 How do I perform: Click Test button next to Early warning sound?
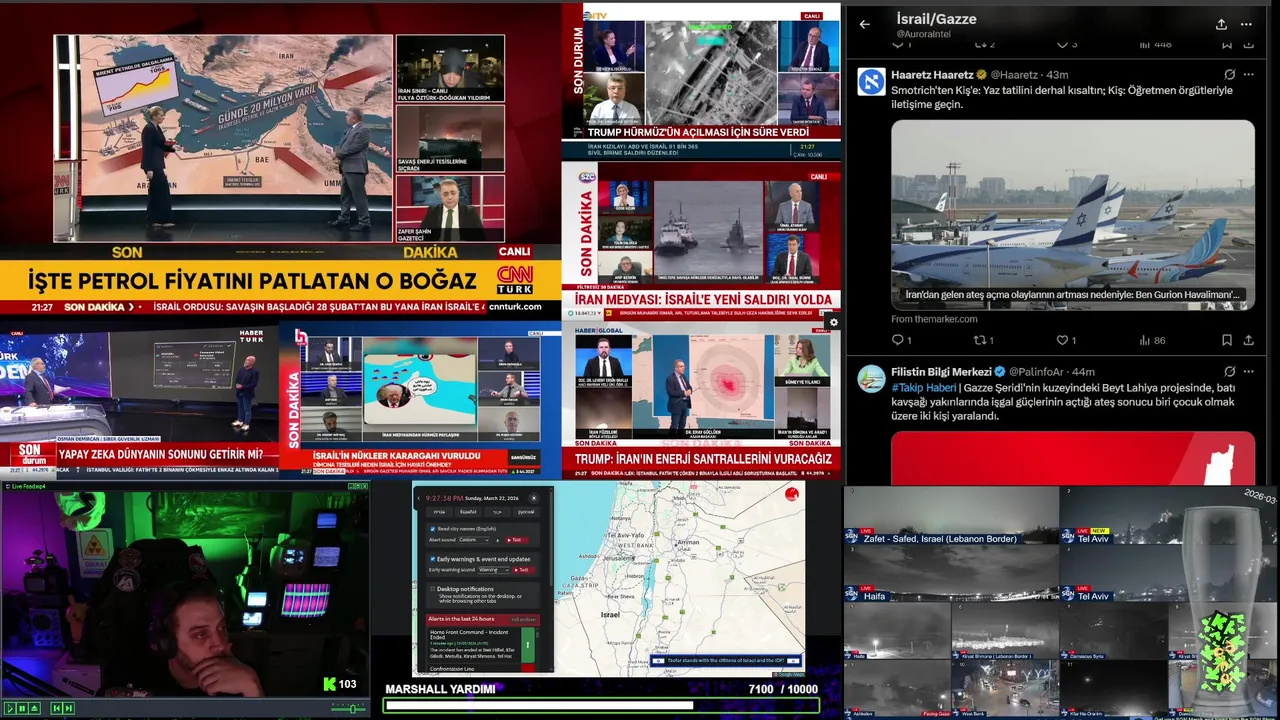(524, 570)
